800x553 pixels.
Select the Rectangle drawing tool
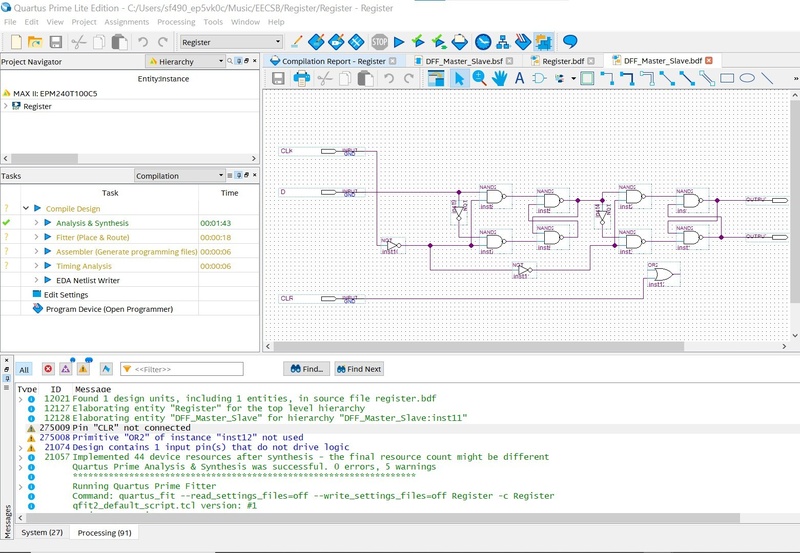(x=728, y=78)
